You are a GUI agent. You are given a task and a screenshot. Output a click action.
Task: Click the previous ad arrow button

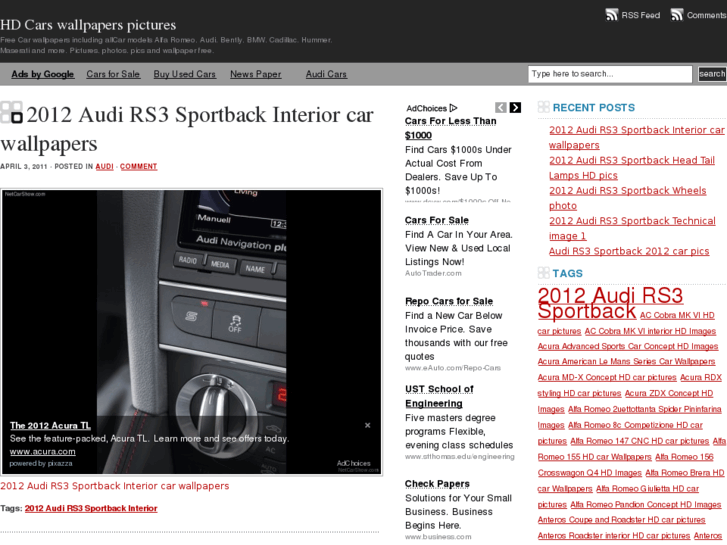tap(501, 108)
